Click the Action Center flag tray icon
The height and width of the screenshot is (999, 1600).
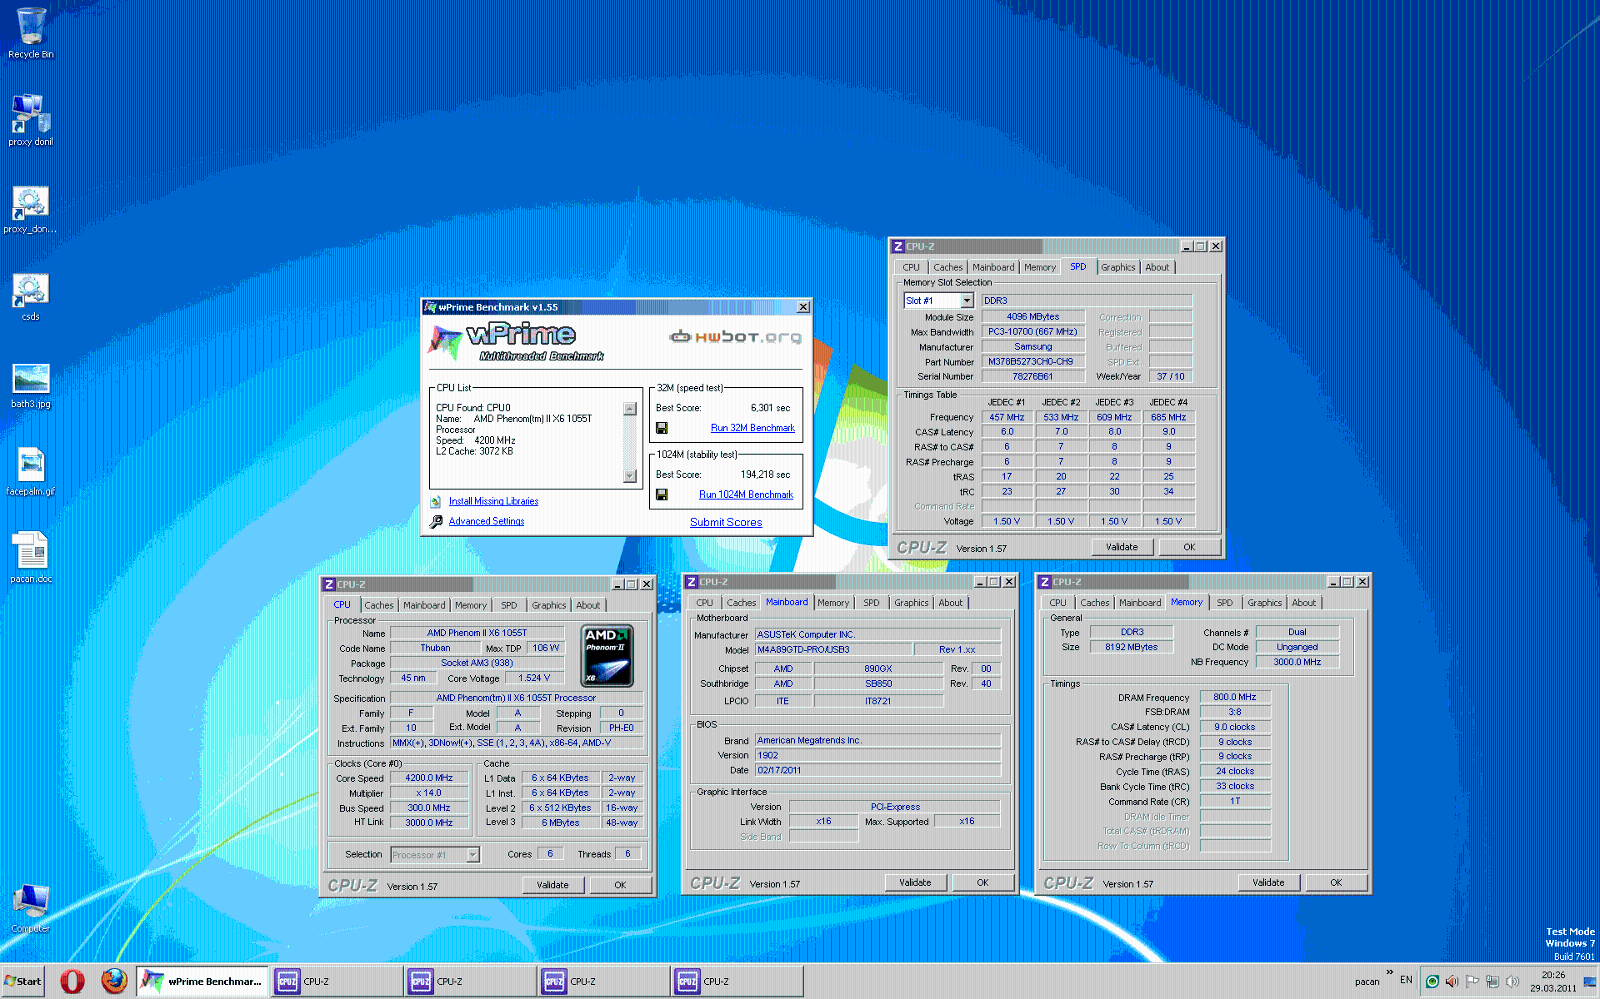pyautogui.click(x=1472, y=981)
